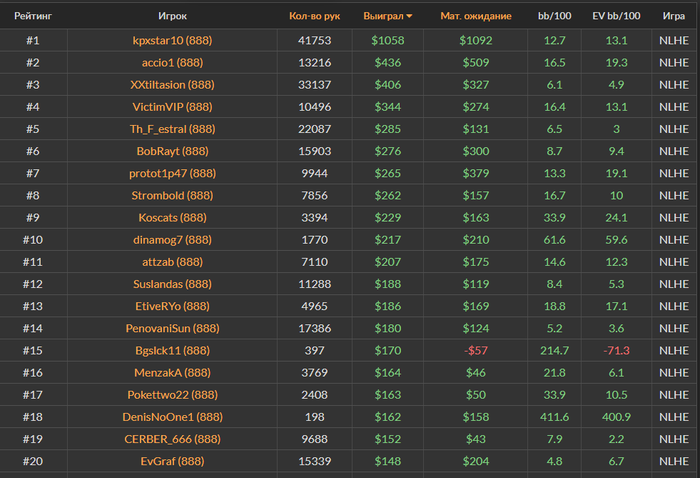Select player XXtiltasion (888)
The image size is (700, 478).
(x=172, y=84)
